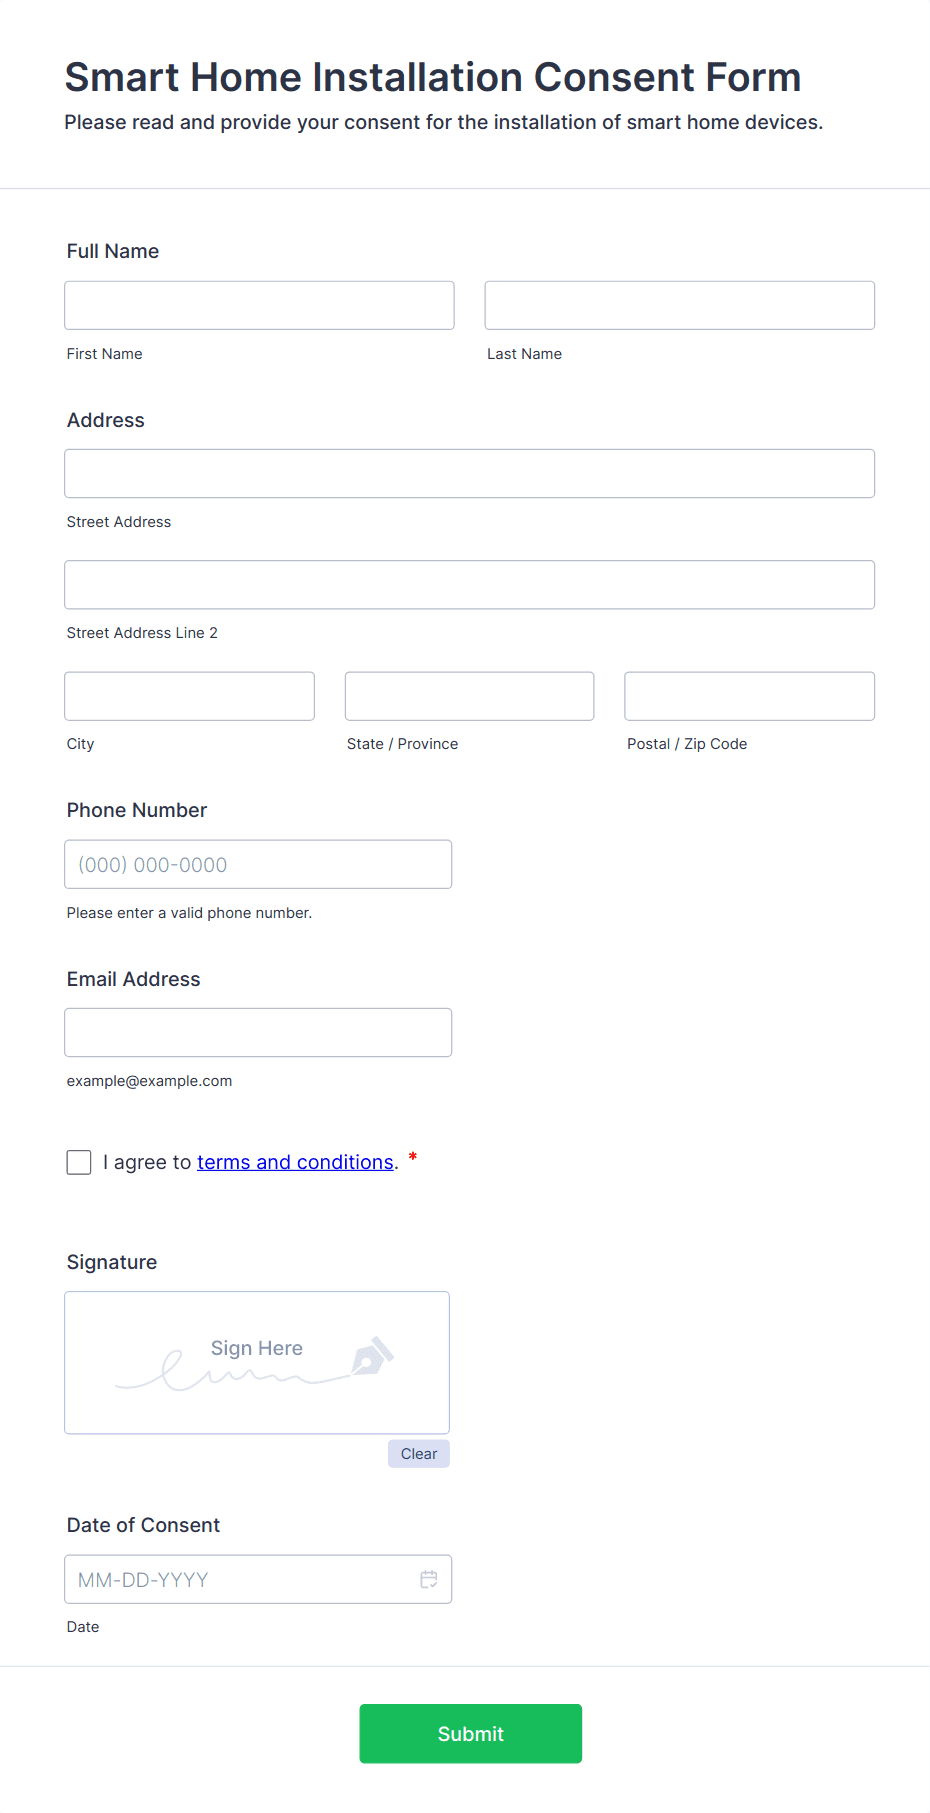Click the Phone Number input field

point(258,864)
